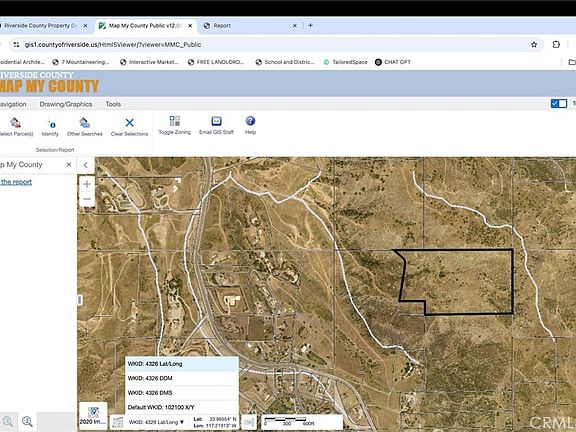Click the Lat 33.99554 N coordinate readout
This screenshot has width=576, height=432.
215,419
